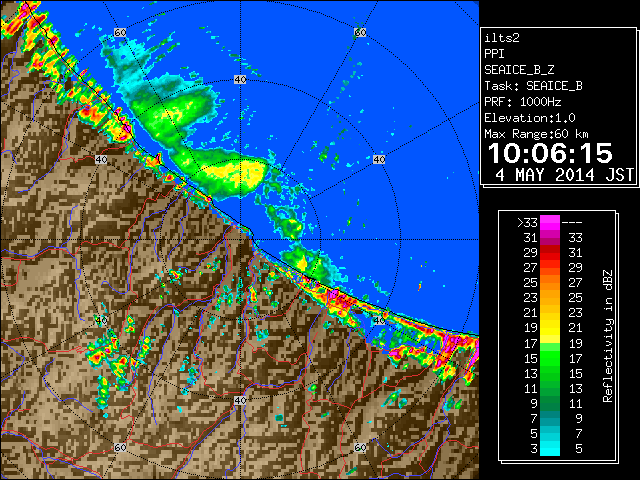Click the magenta >33 dBZ legend swatch
Screen dimensions: 640x480
click(x=550, y=222)
